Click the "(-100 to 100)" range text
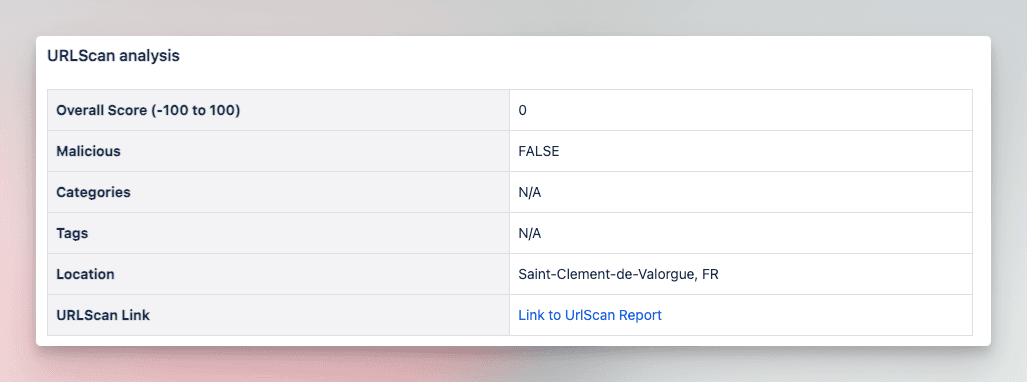The height and width of the screenshot is (382, 1027). pyautogui.click(x=196, y=111)
